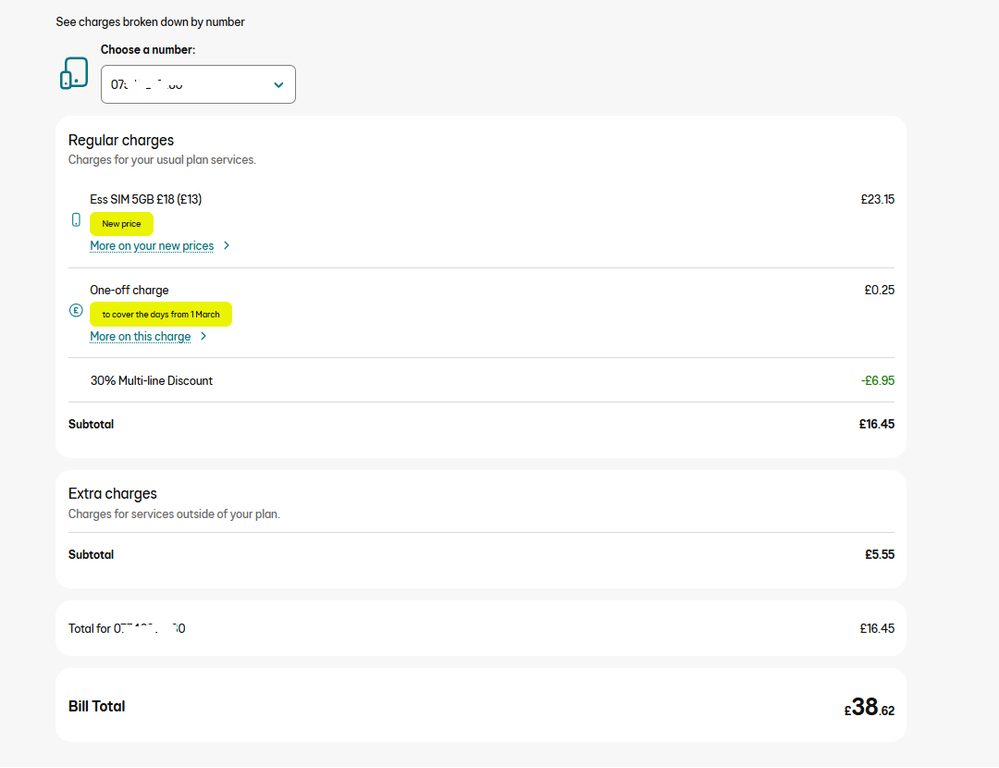Screen dimensions: 999x768
Task: Open the Choose a number dropdown
Action: pos(198,85)
